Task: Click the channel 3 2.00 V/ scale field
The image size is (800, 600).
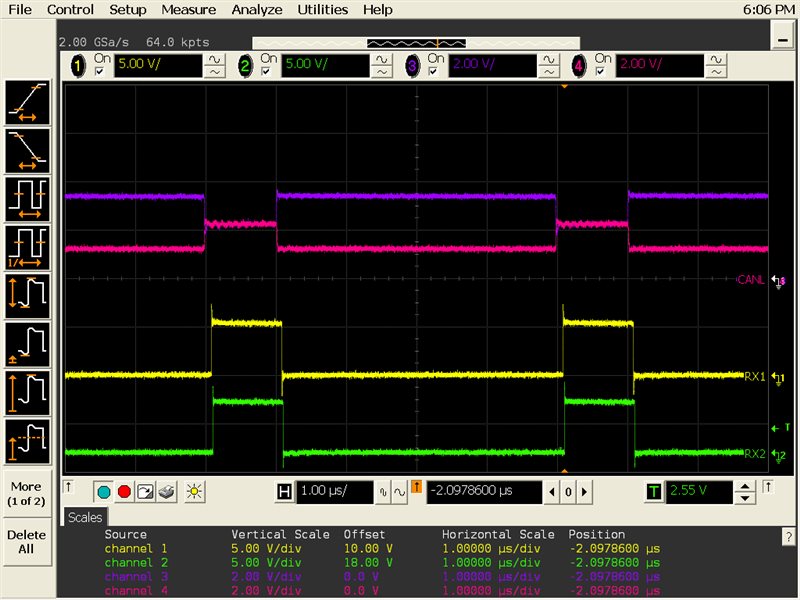Action: point(492,66)
